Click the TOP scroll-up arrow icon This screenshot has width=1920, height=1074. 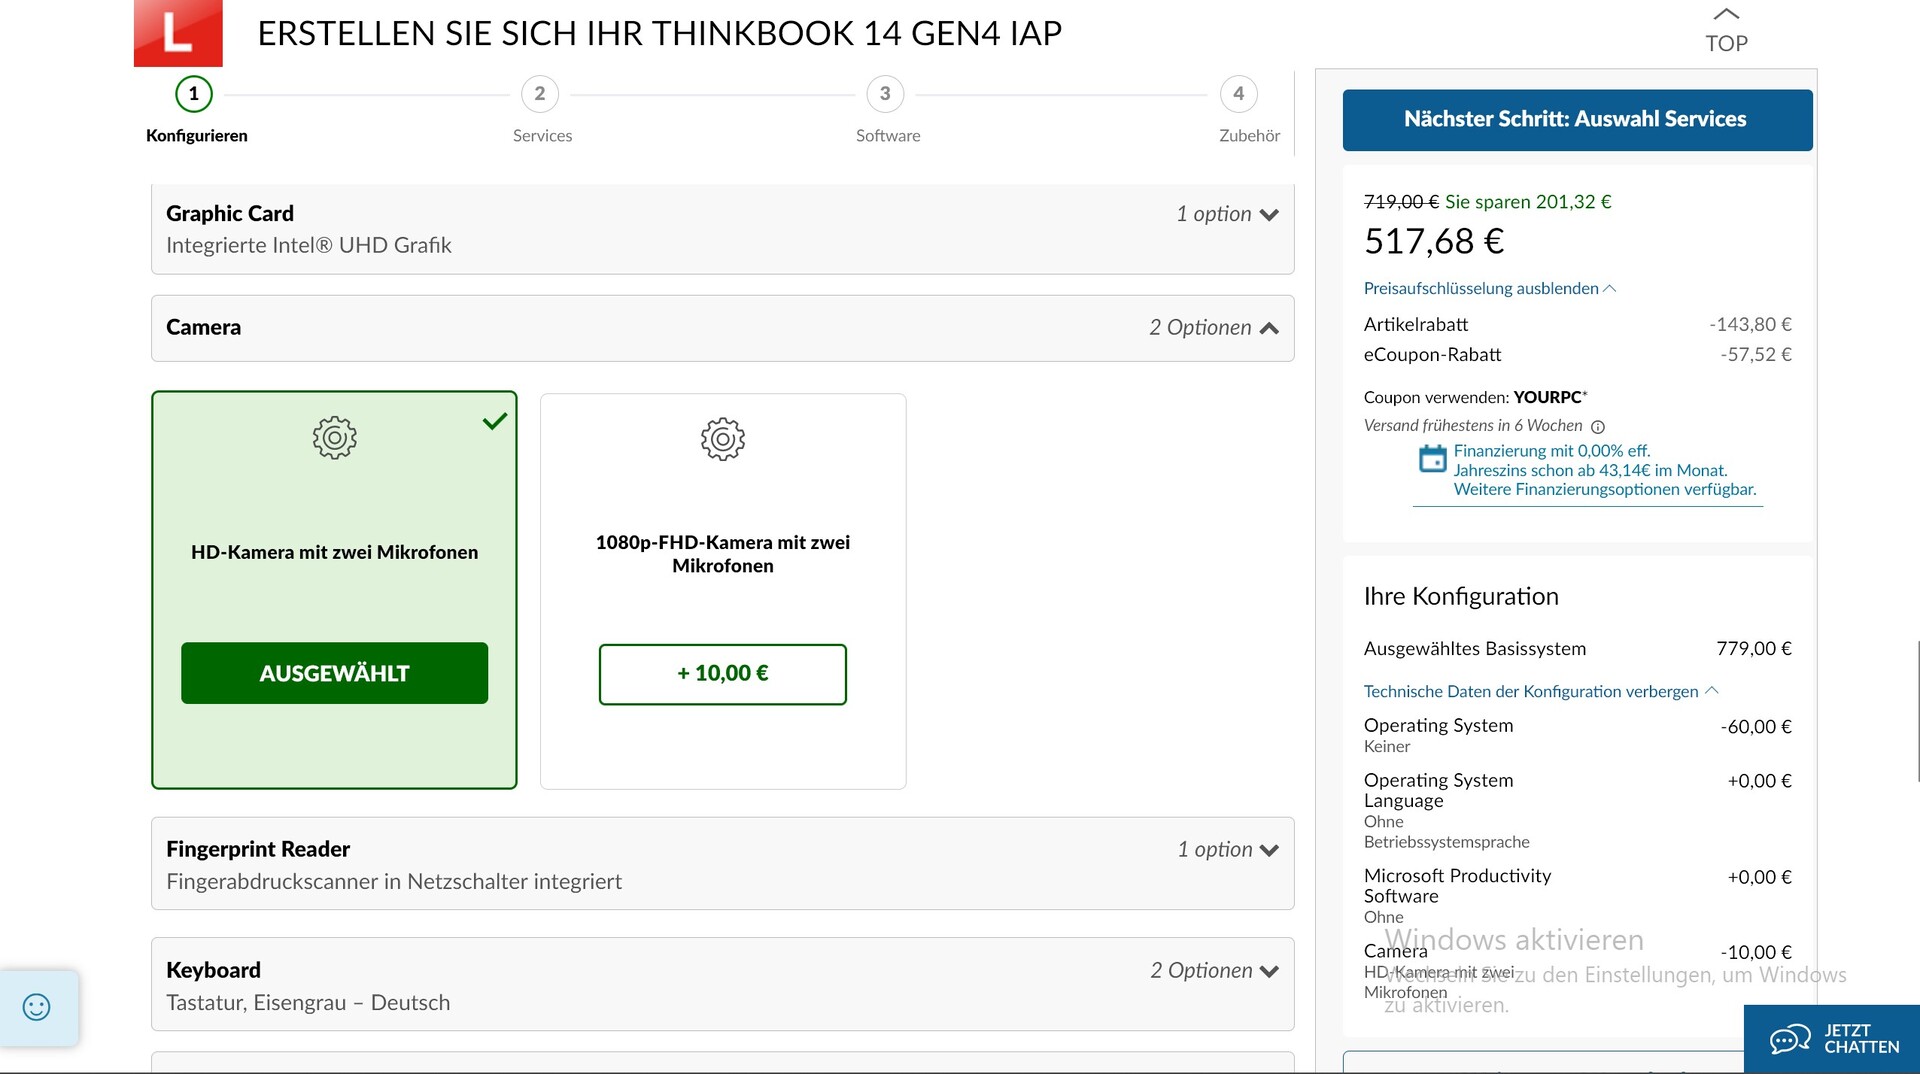click(x=1726, y=14)
